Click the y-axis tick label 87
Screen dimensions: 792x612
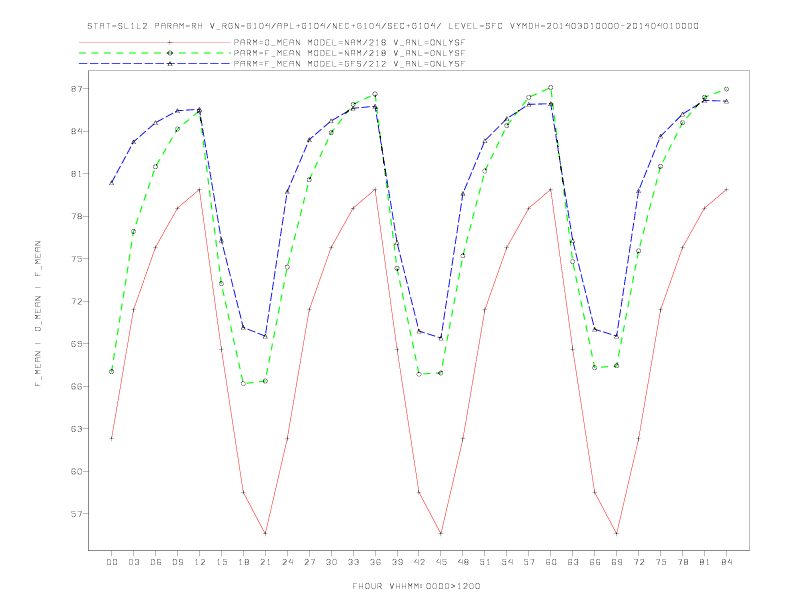(77, 89)
